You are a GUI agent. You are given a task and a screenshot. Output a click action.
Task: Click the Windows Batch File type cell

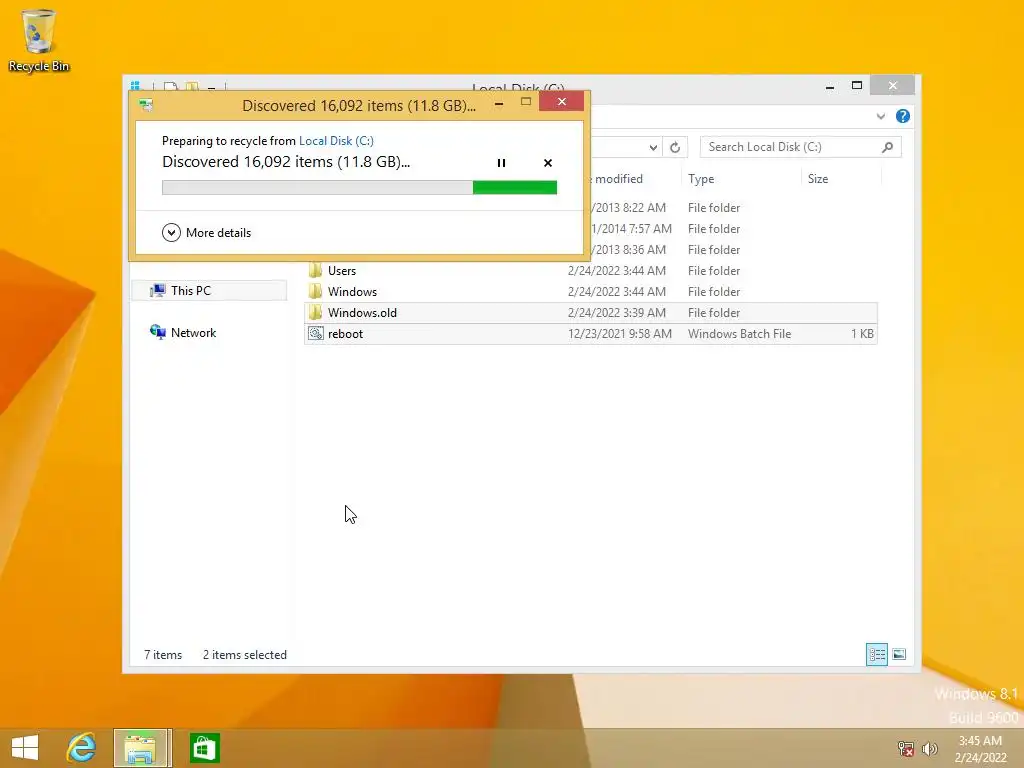point(739,334)
